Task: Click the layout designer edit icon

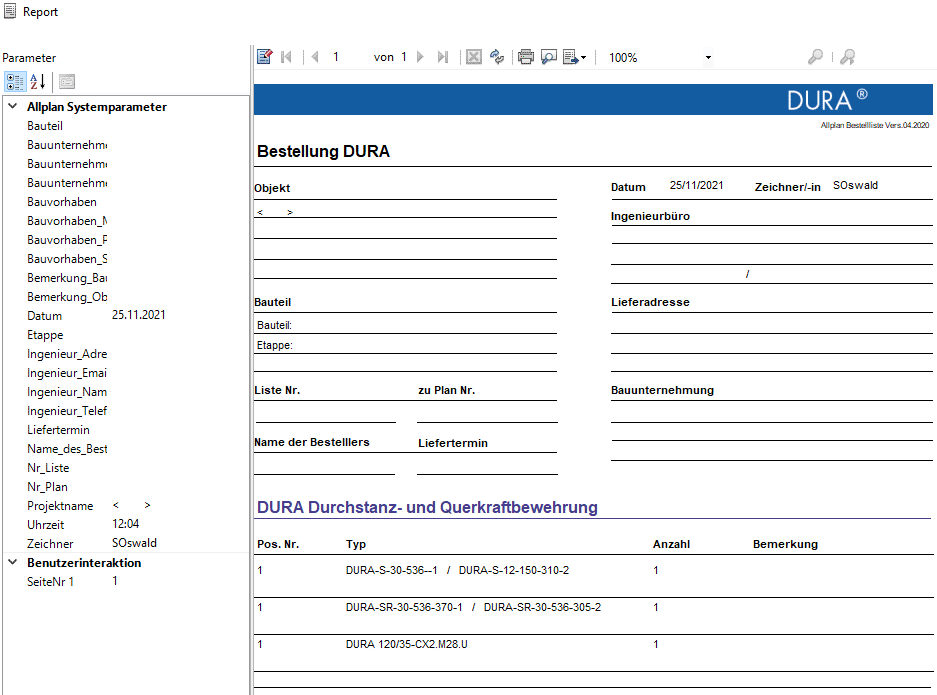Action: (x=265, y=57)
